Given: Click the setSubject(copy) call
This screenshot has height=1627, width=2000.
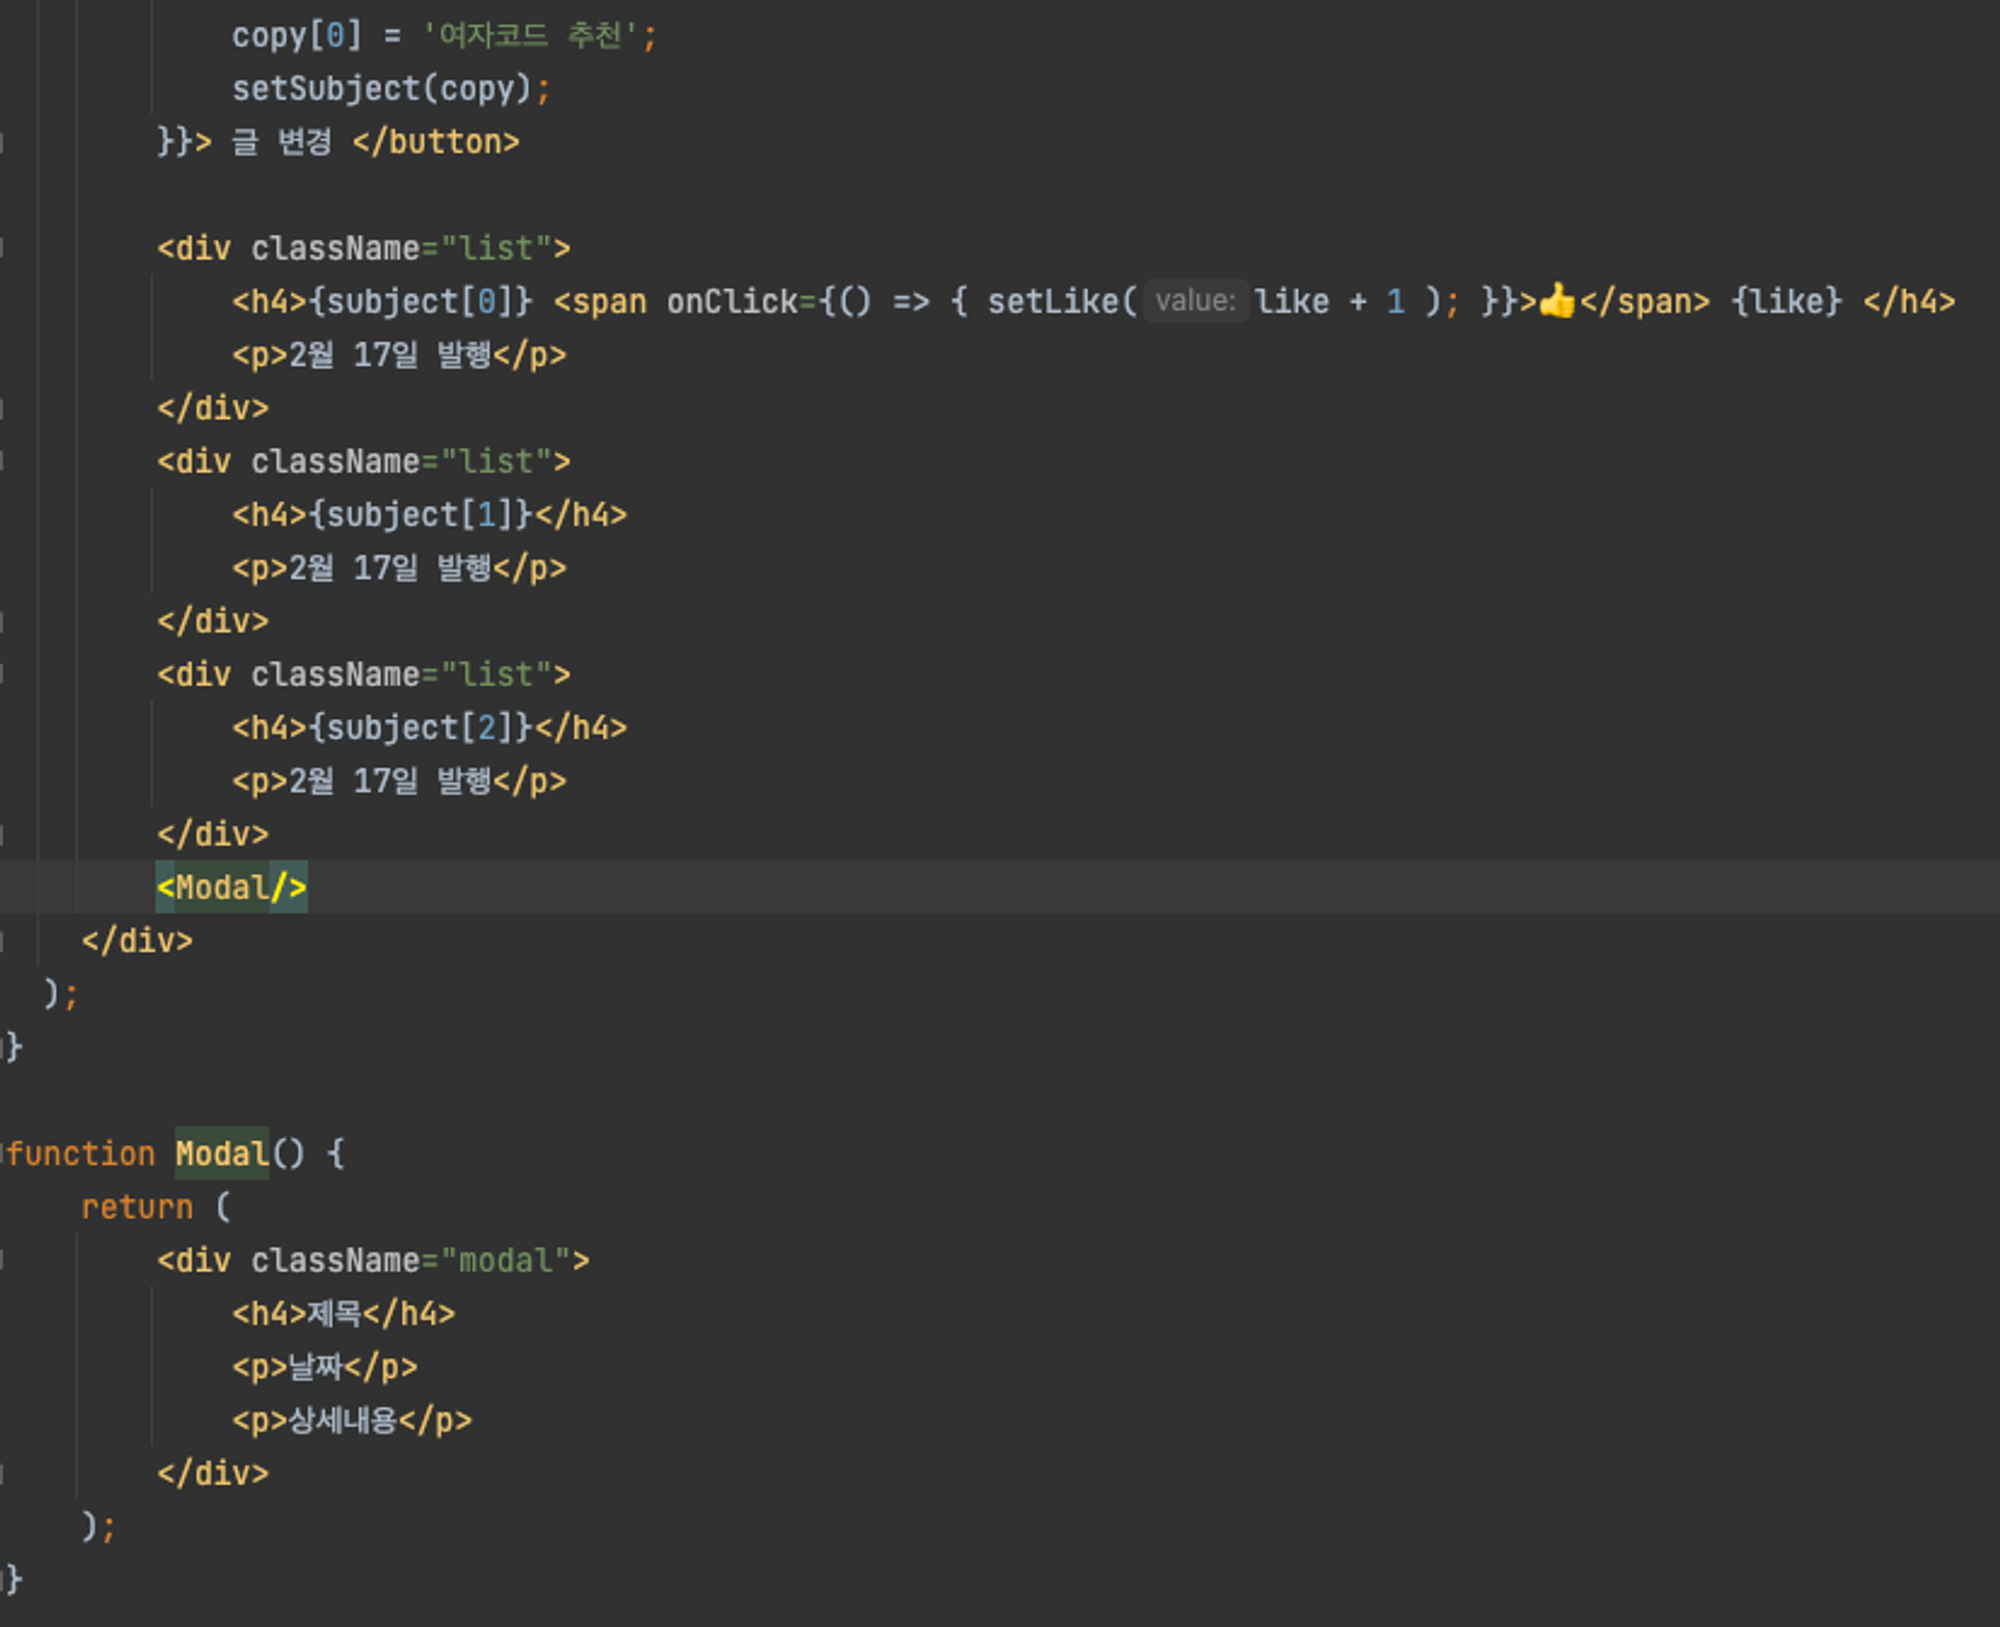Looking at the screenshot, I should (x=380, y=89).
